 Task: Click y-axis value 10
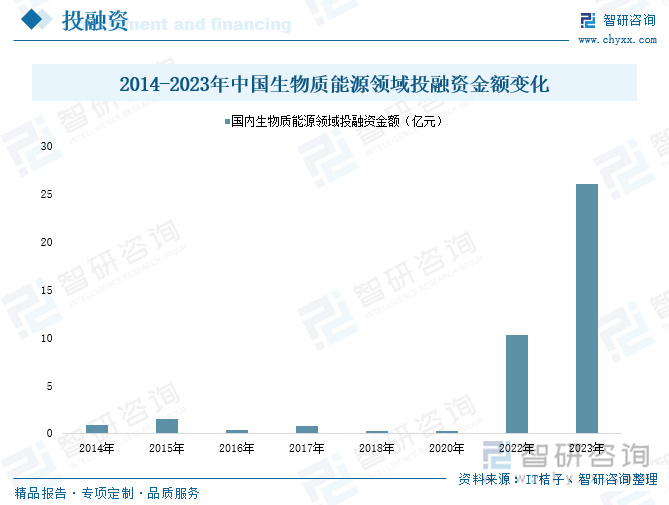pos(47,338)
